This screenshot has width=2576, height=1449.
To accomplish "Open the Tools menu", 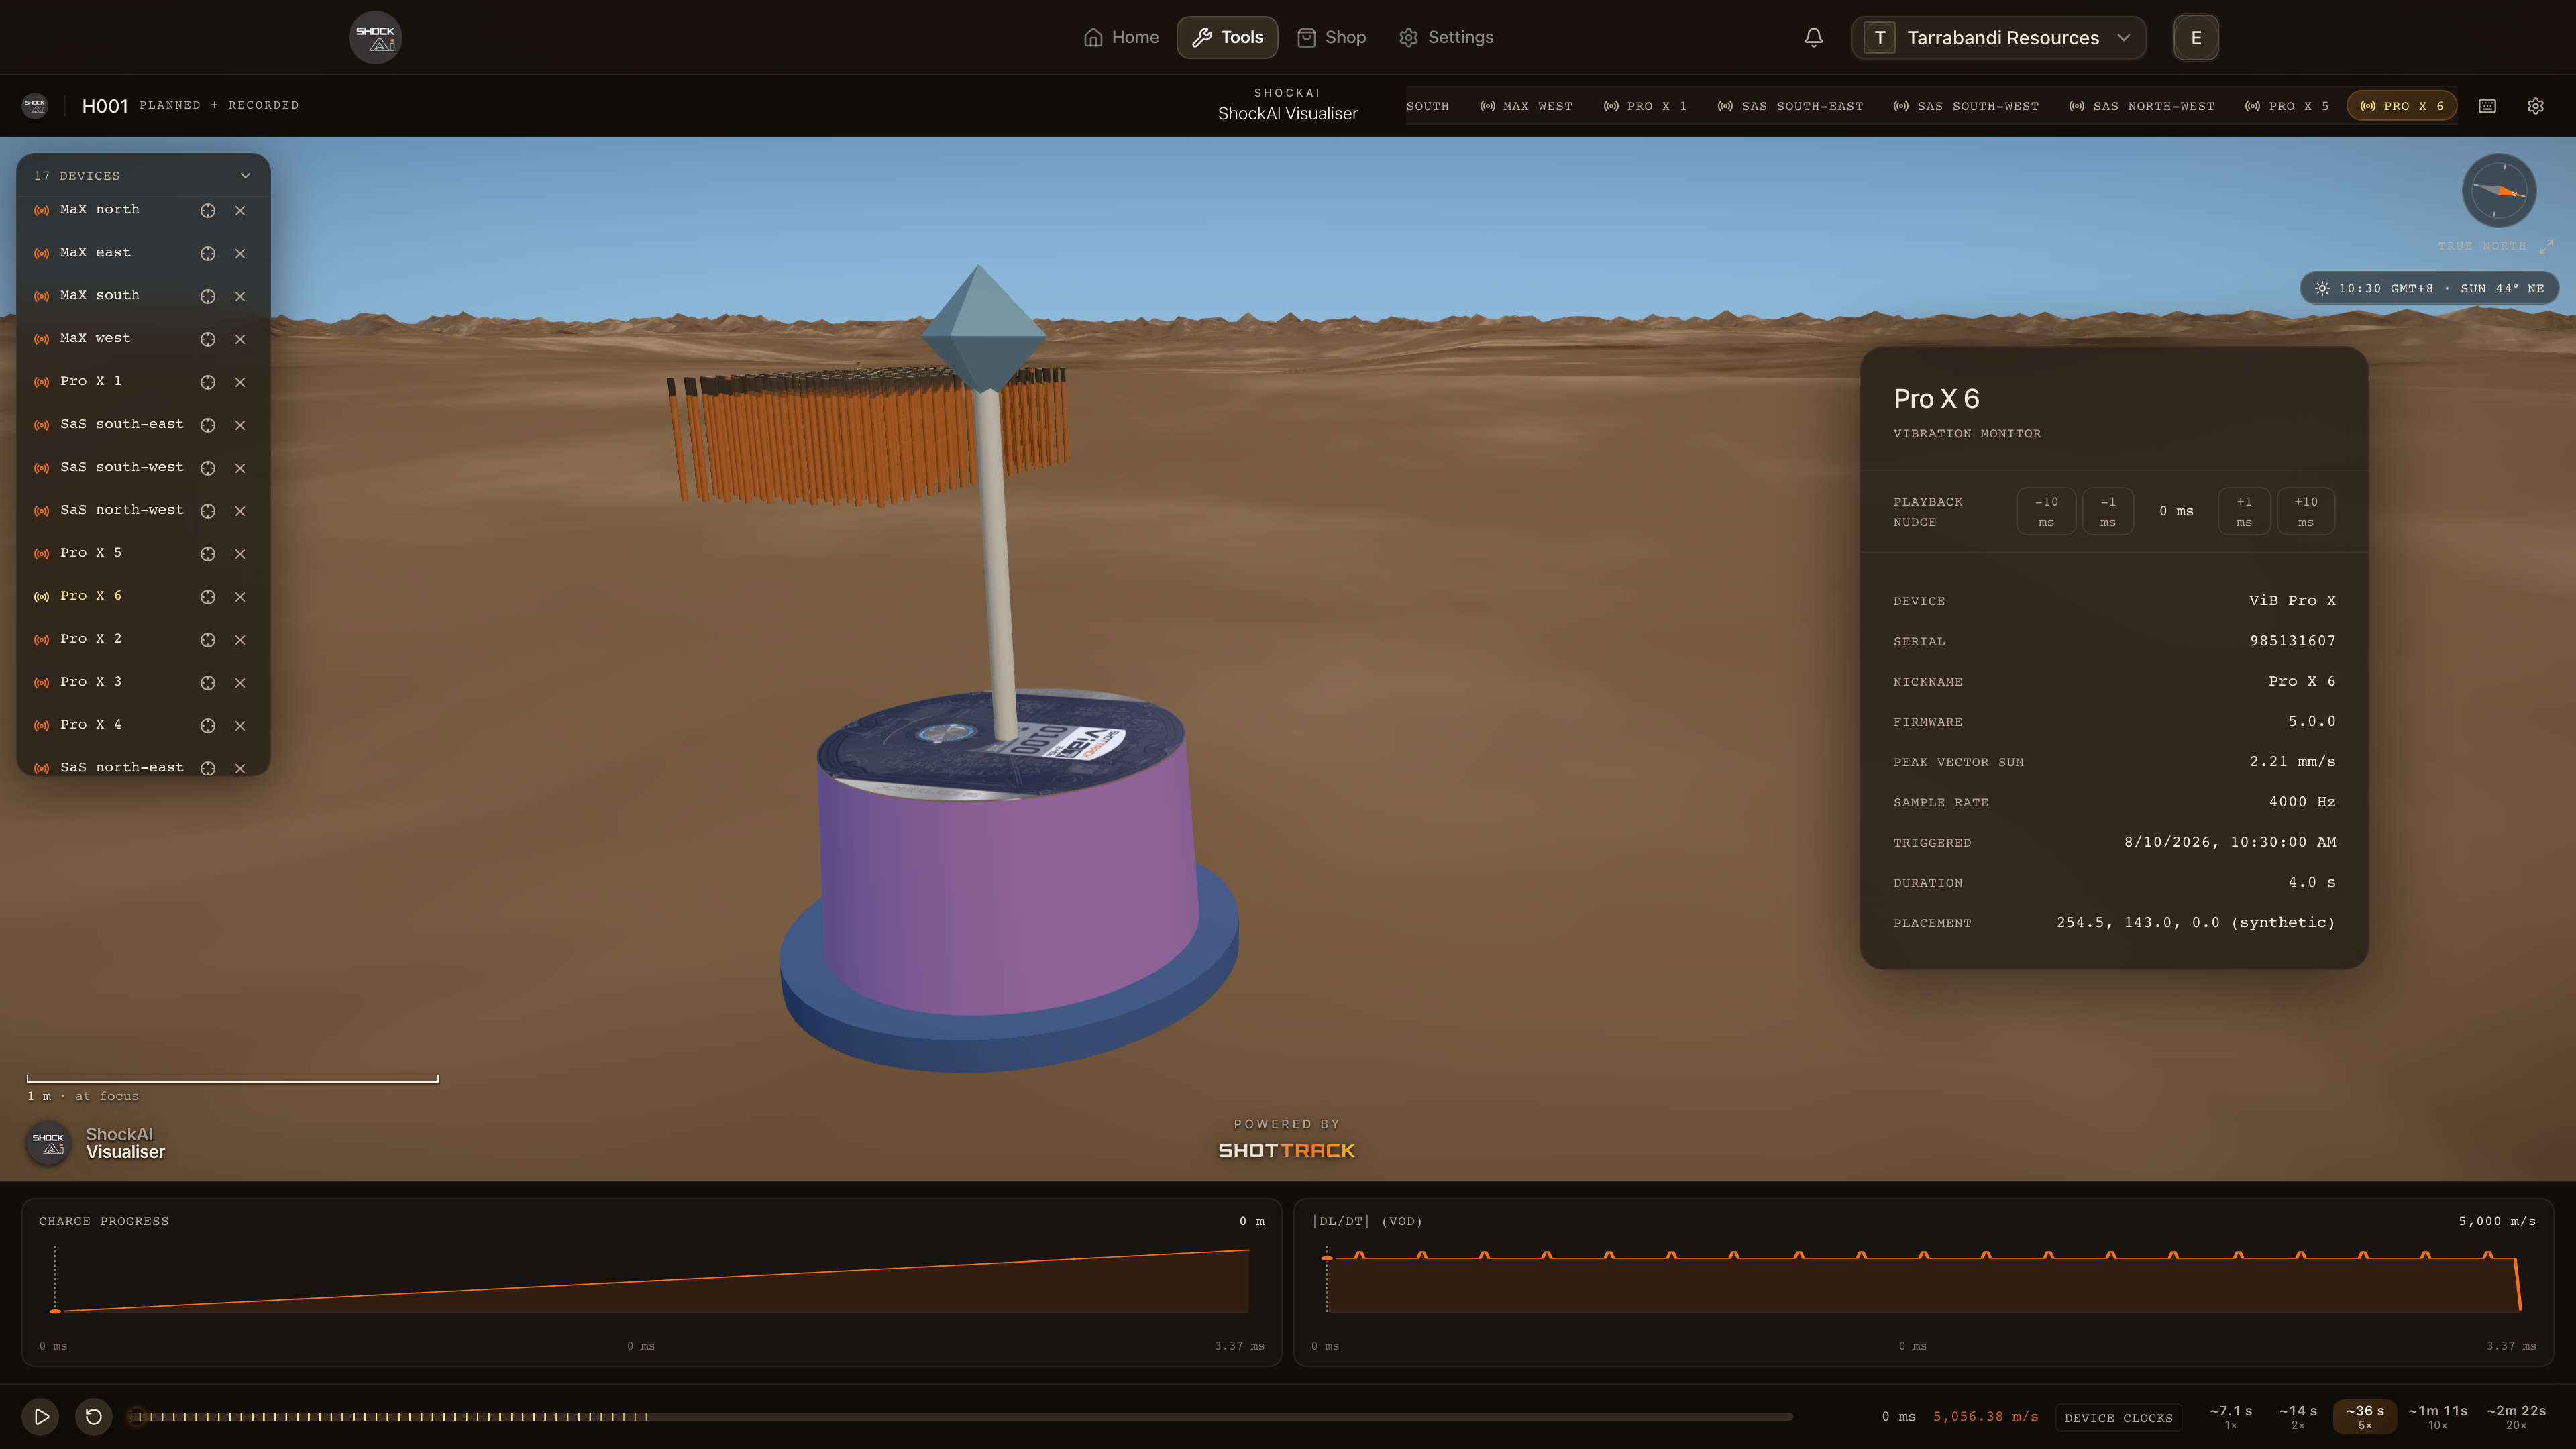I will coord(1227,38).
